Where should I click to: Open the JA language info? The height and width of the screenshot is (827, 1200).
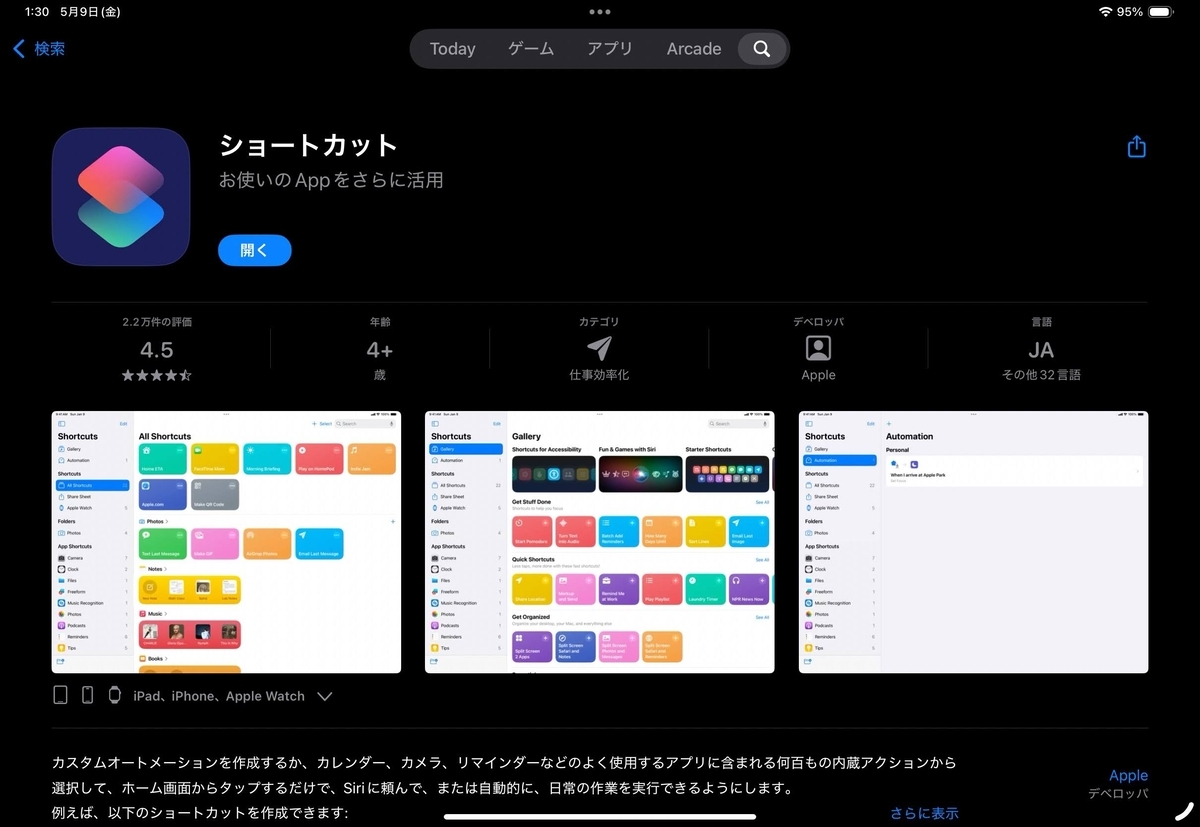pos(1041,350)
